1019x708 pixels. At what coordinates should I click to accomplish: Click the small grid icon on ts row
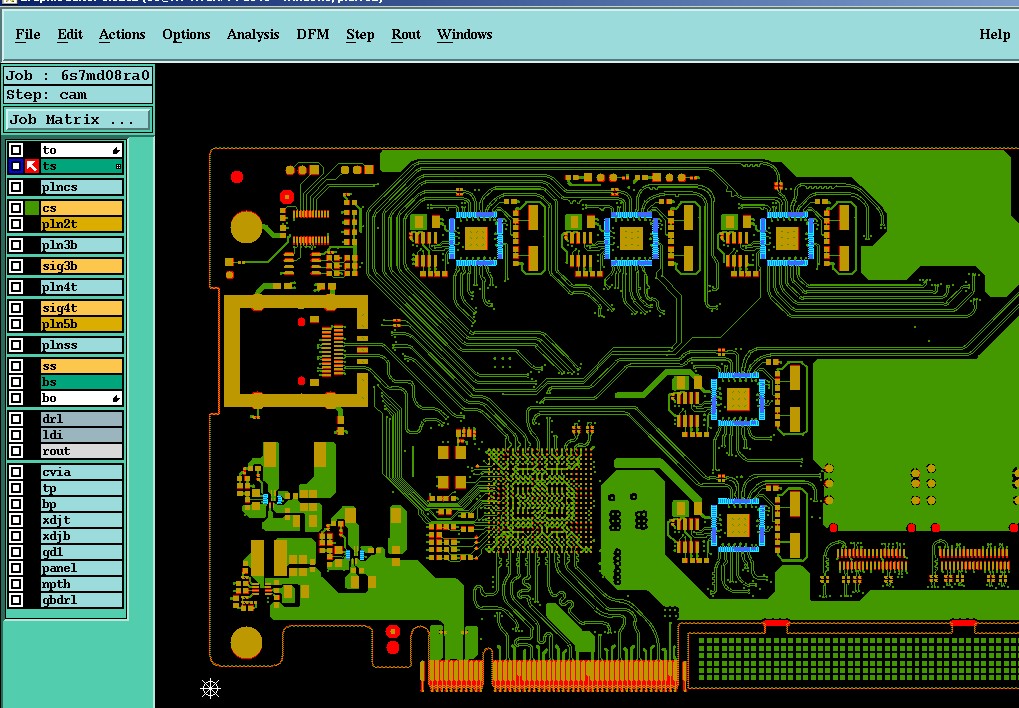118,167
